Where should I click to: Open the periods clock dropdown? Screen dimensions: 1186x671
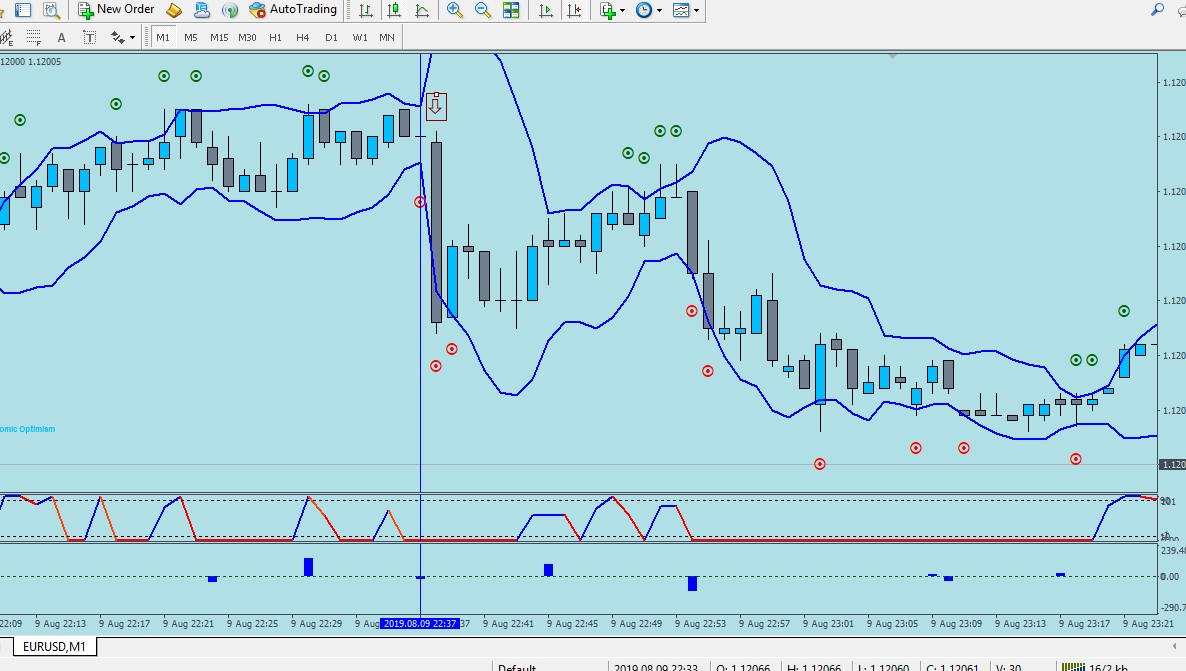tap(649, 10)
